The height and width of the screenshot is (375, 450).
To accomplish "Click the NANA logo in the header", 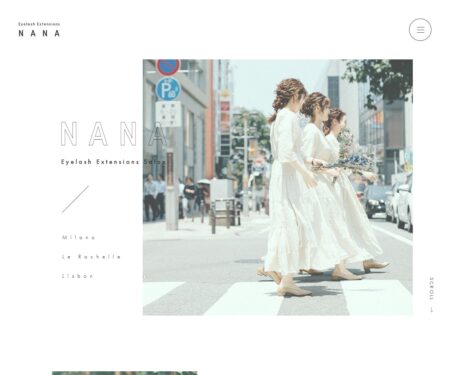I will pyautogui.click(x=39, y=33).
